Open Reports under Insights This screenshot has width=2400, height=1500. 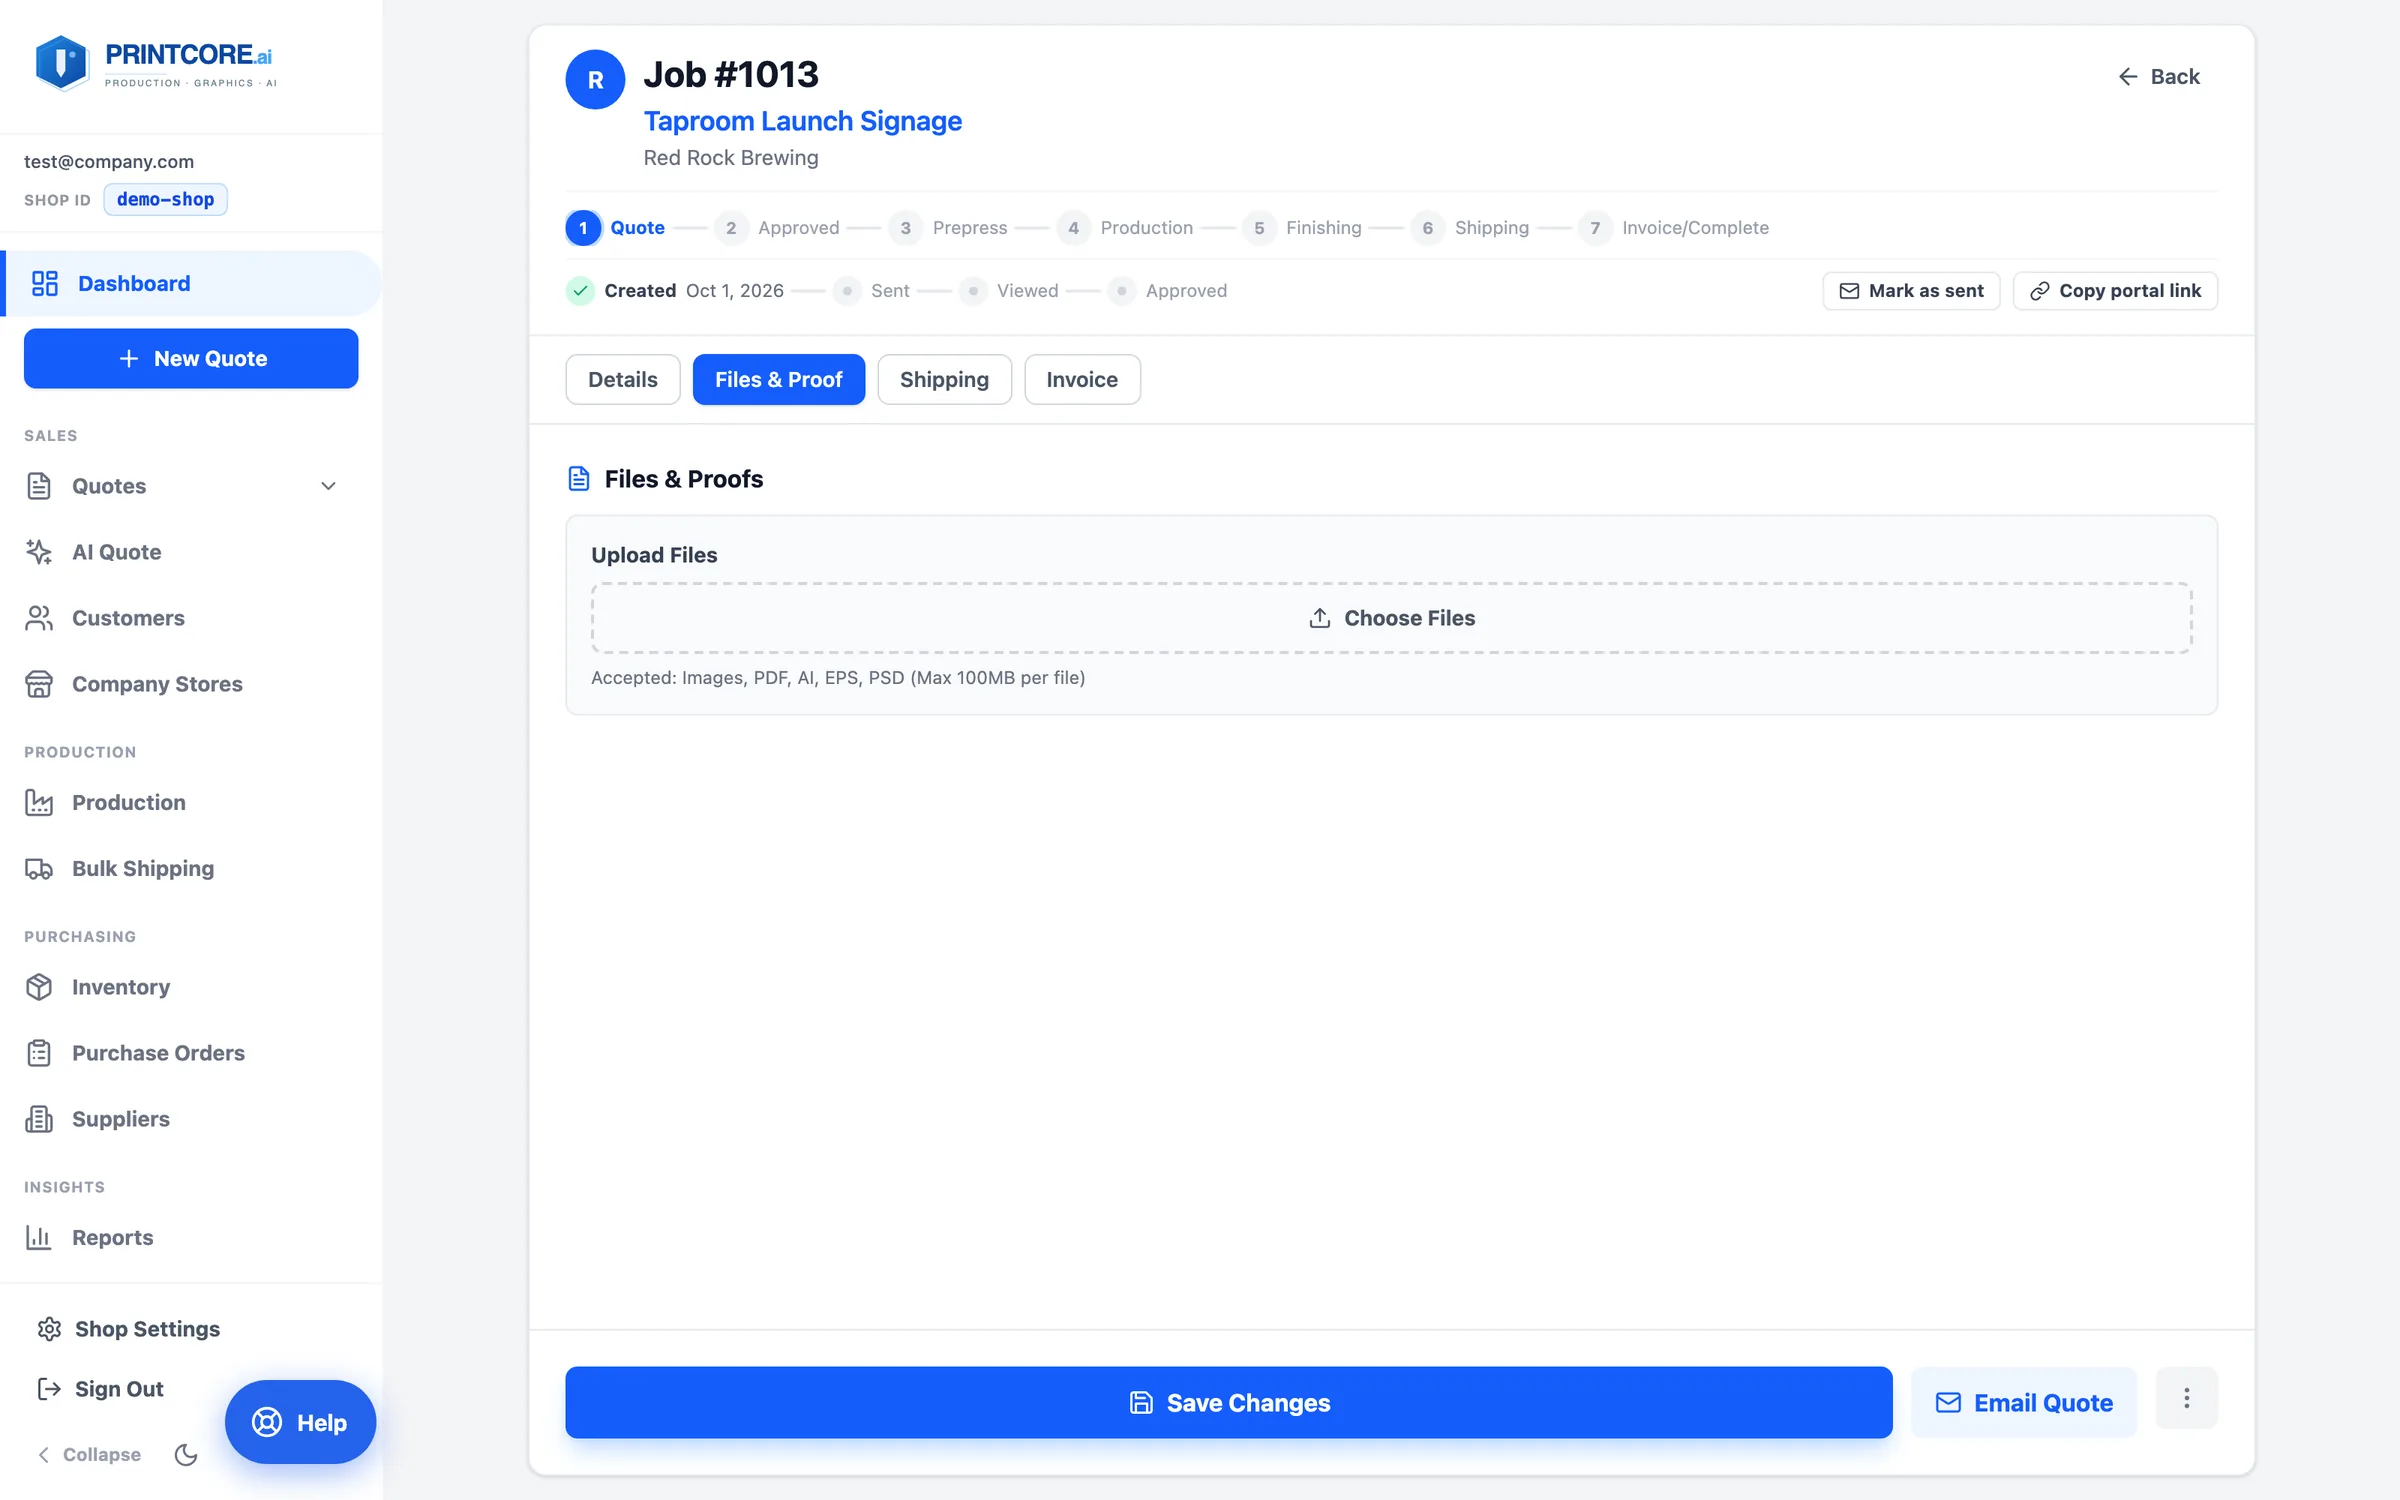pos(112,1238)
